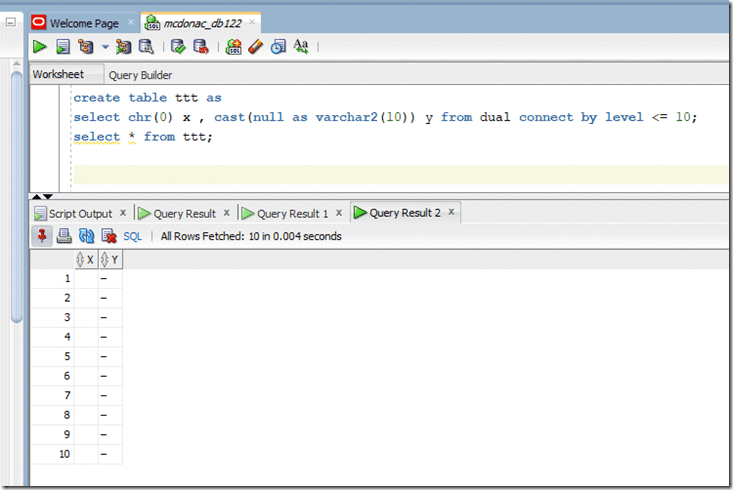Switch to the Query Builder tab
733x490 pixels.
tap(140, 75)
